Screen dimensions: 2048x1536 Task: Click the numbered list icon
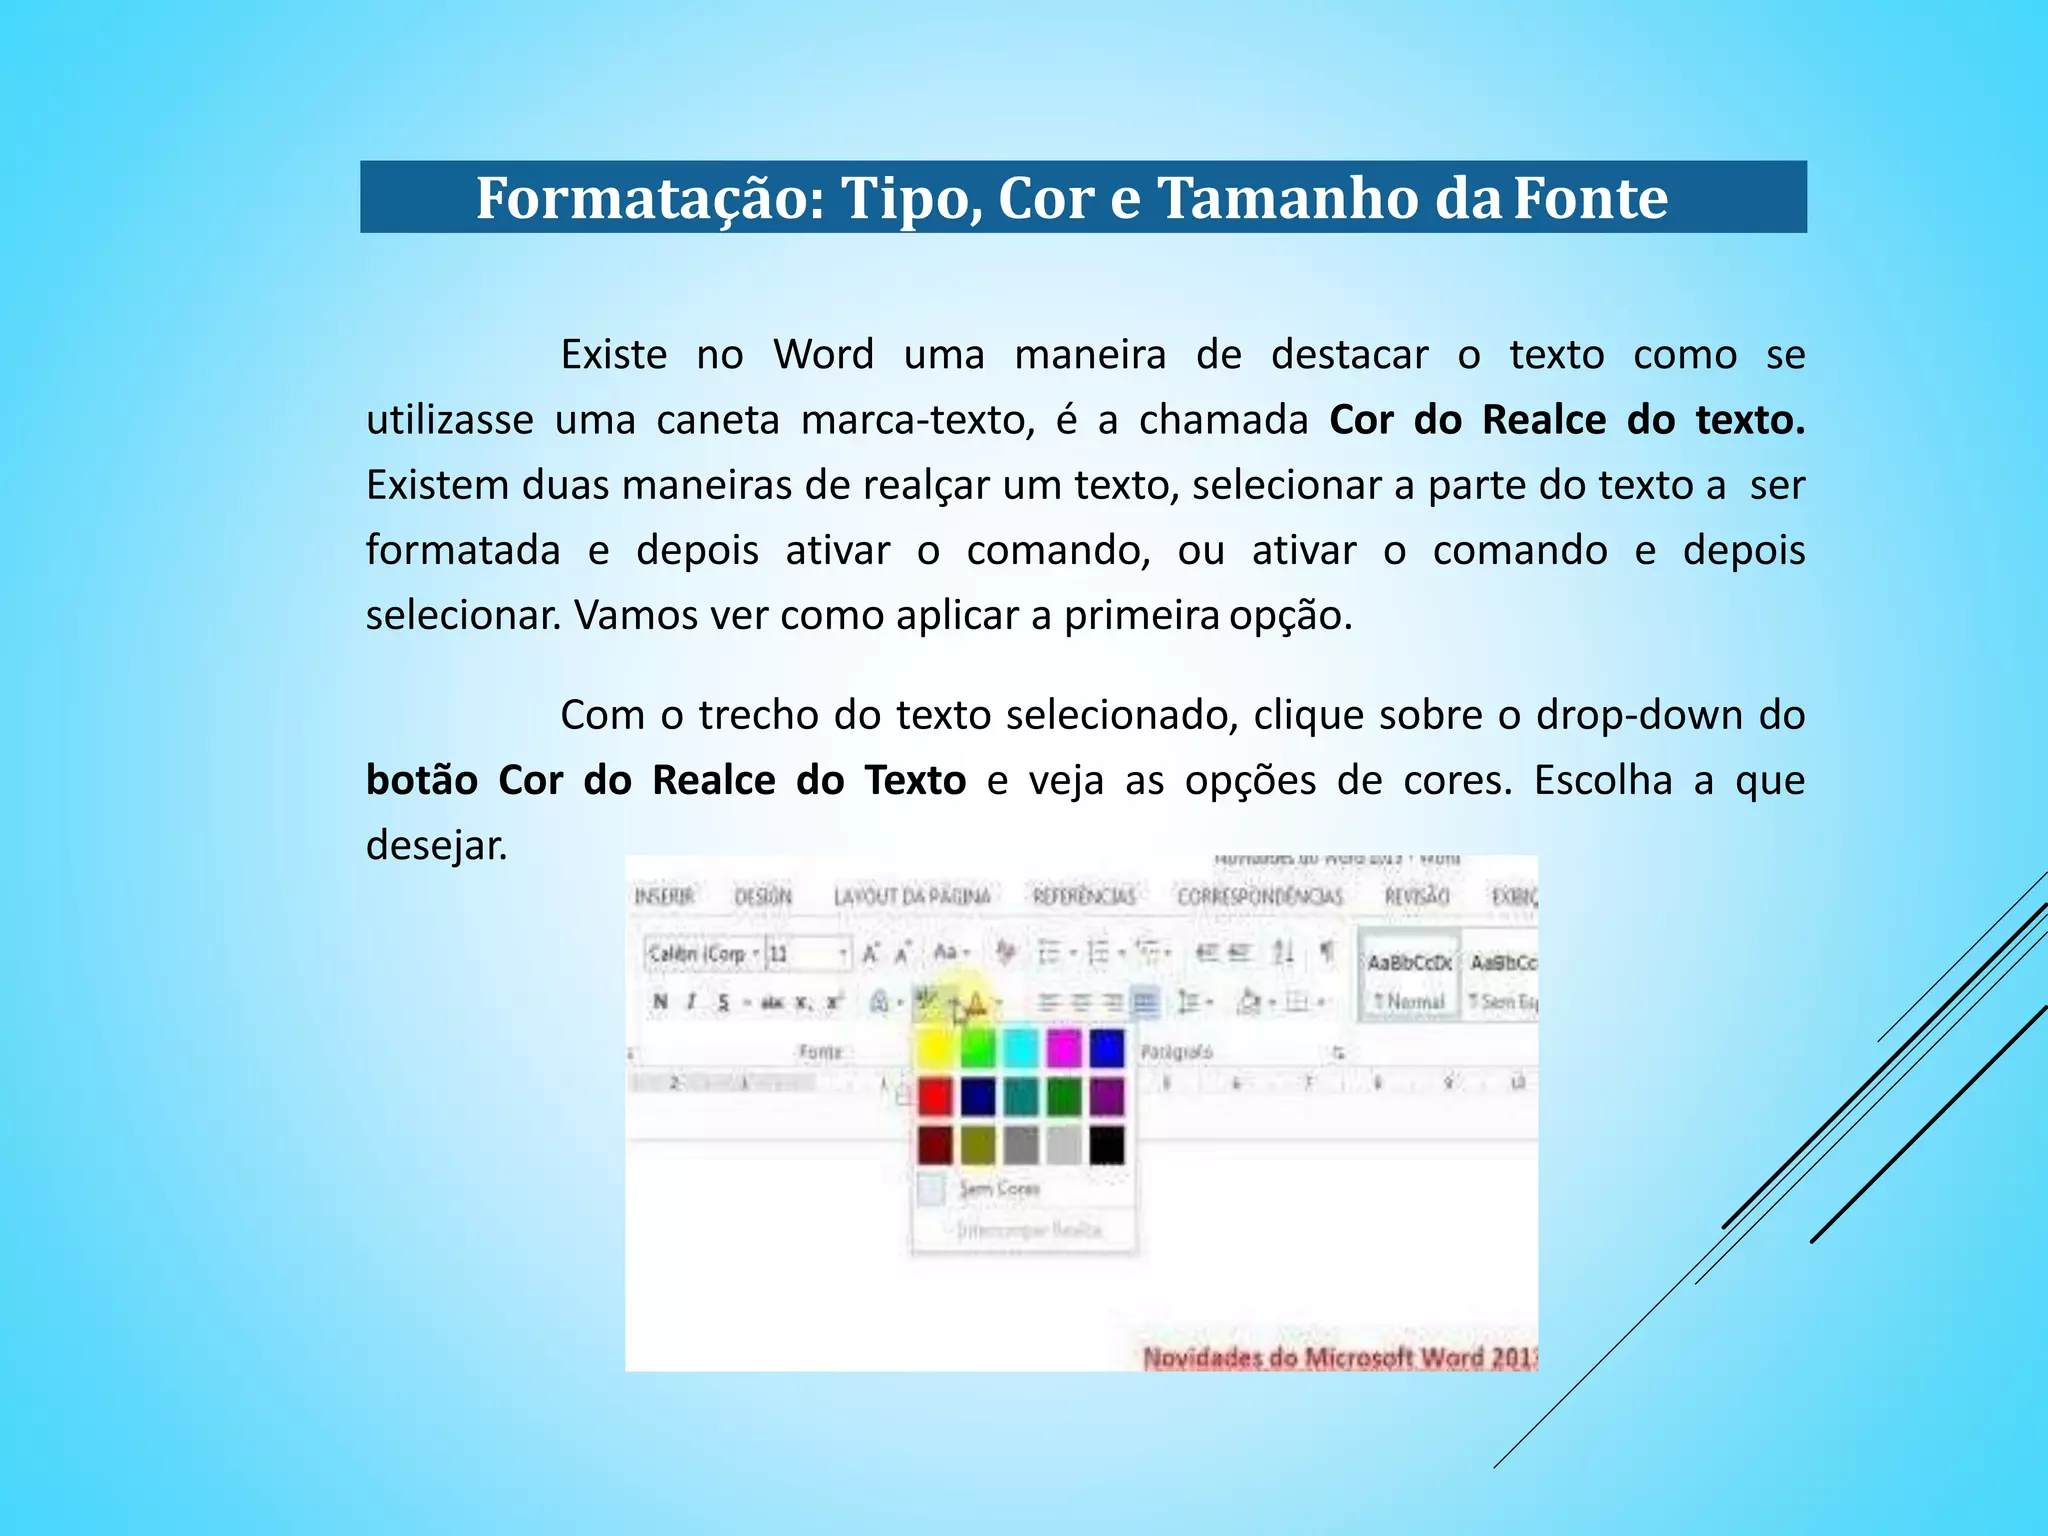tap(1097, 953)
